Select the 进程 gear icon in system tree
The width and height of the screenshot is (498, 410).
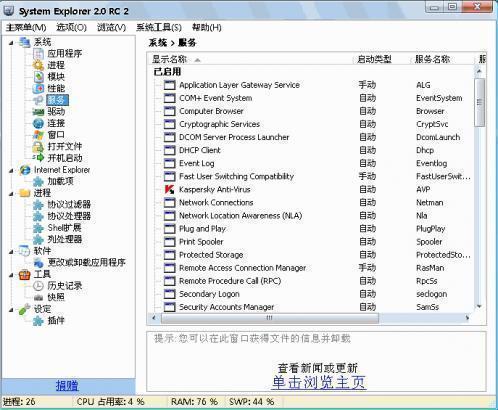click(x=38, y=65)
